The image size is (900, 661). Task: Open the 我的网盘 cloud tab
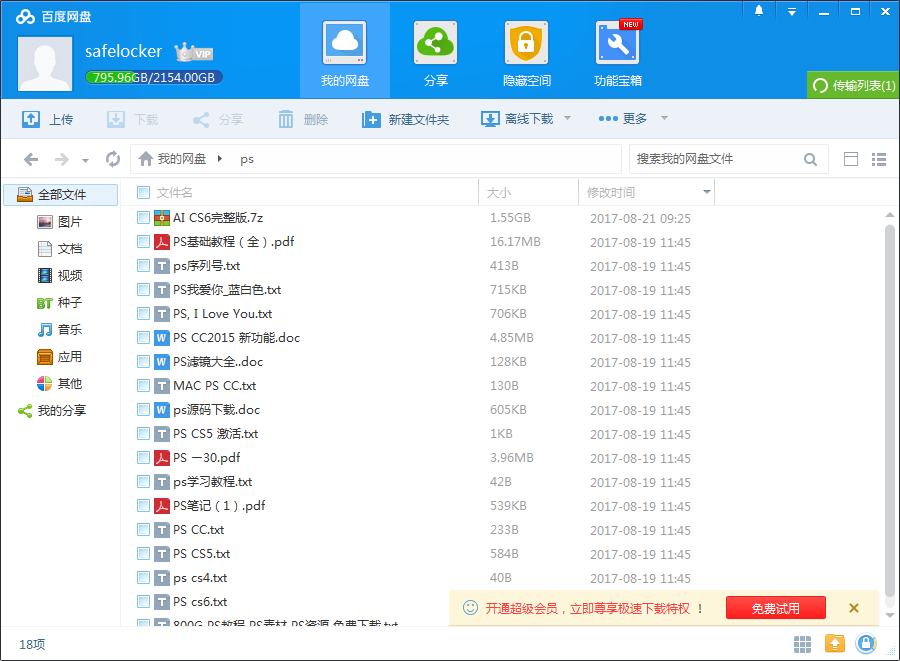click(344, 52)
